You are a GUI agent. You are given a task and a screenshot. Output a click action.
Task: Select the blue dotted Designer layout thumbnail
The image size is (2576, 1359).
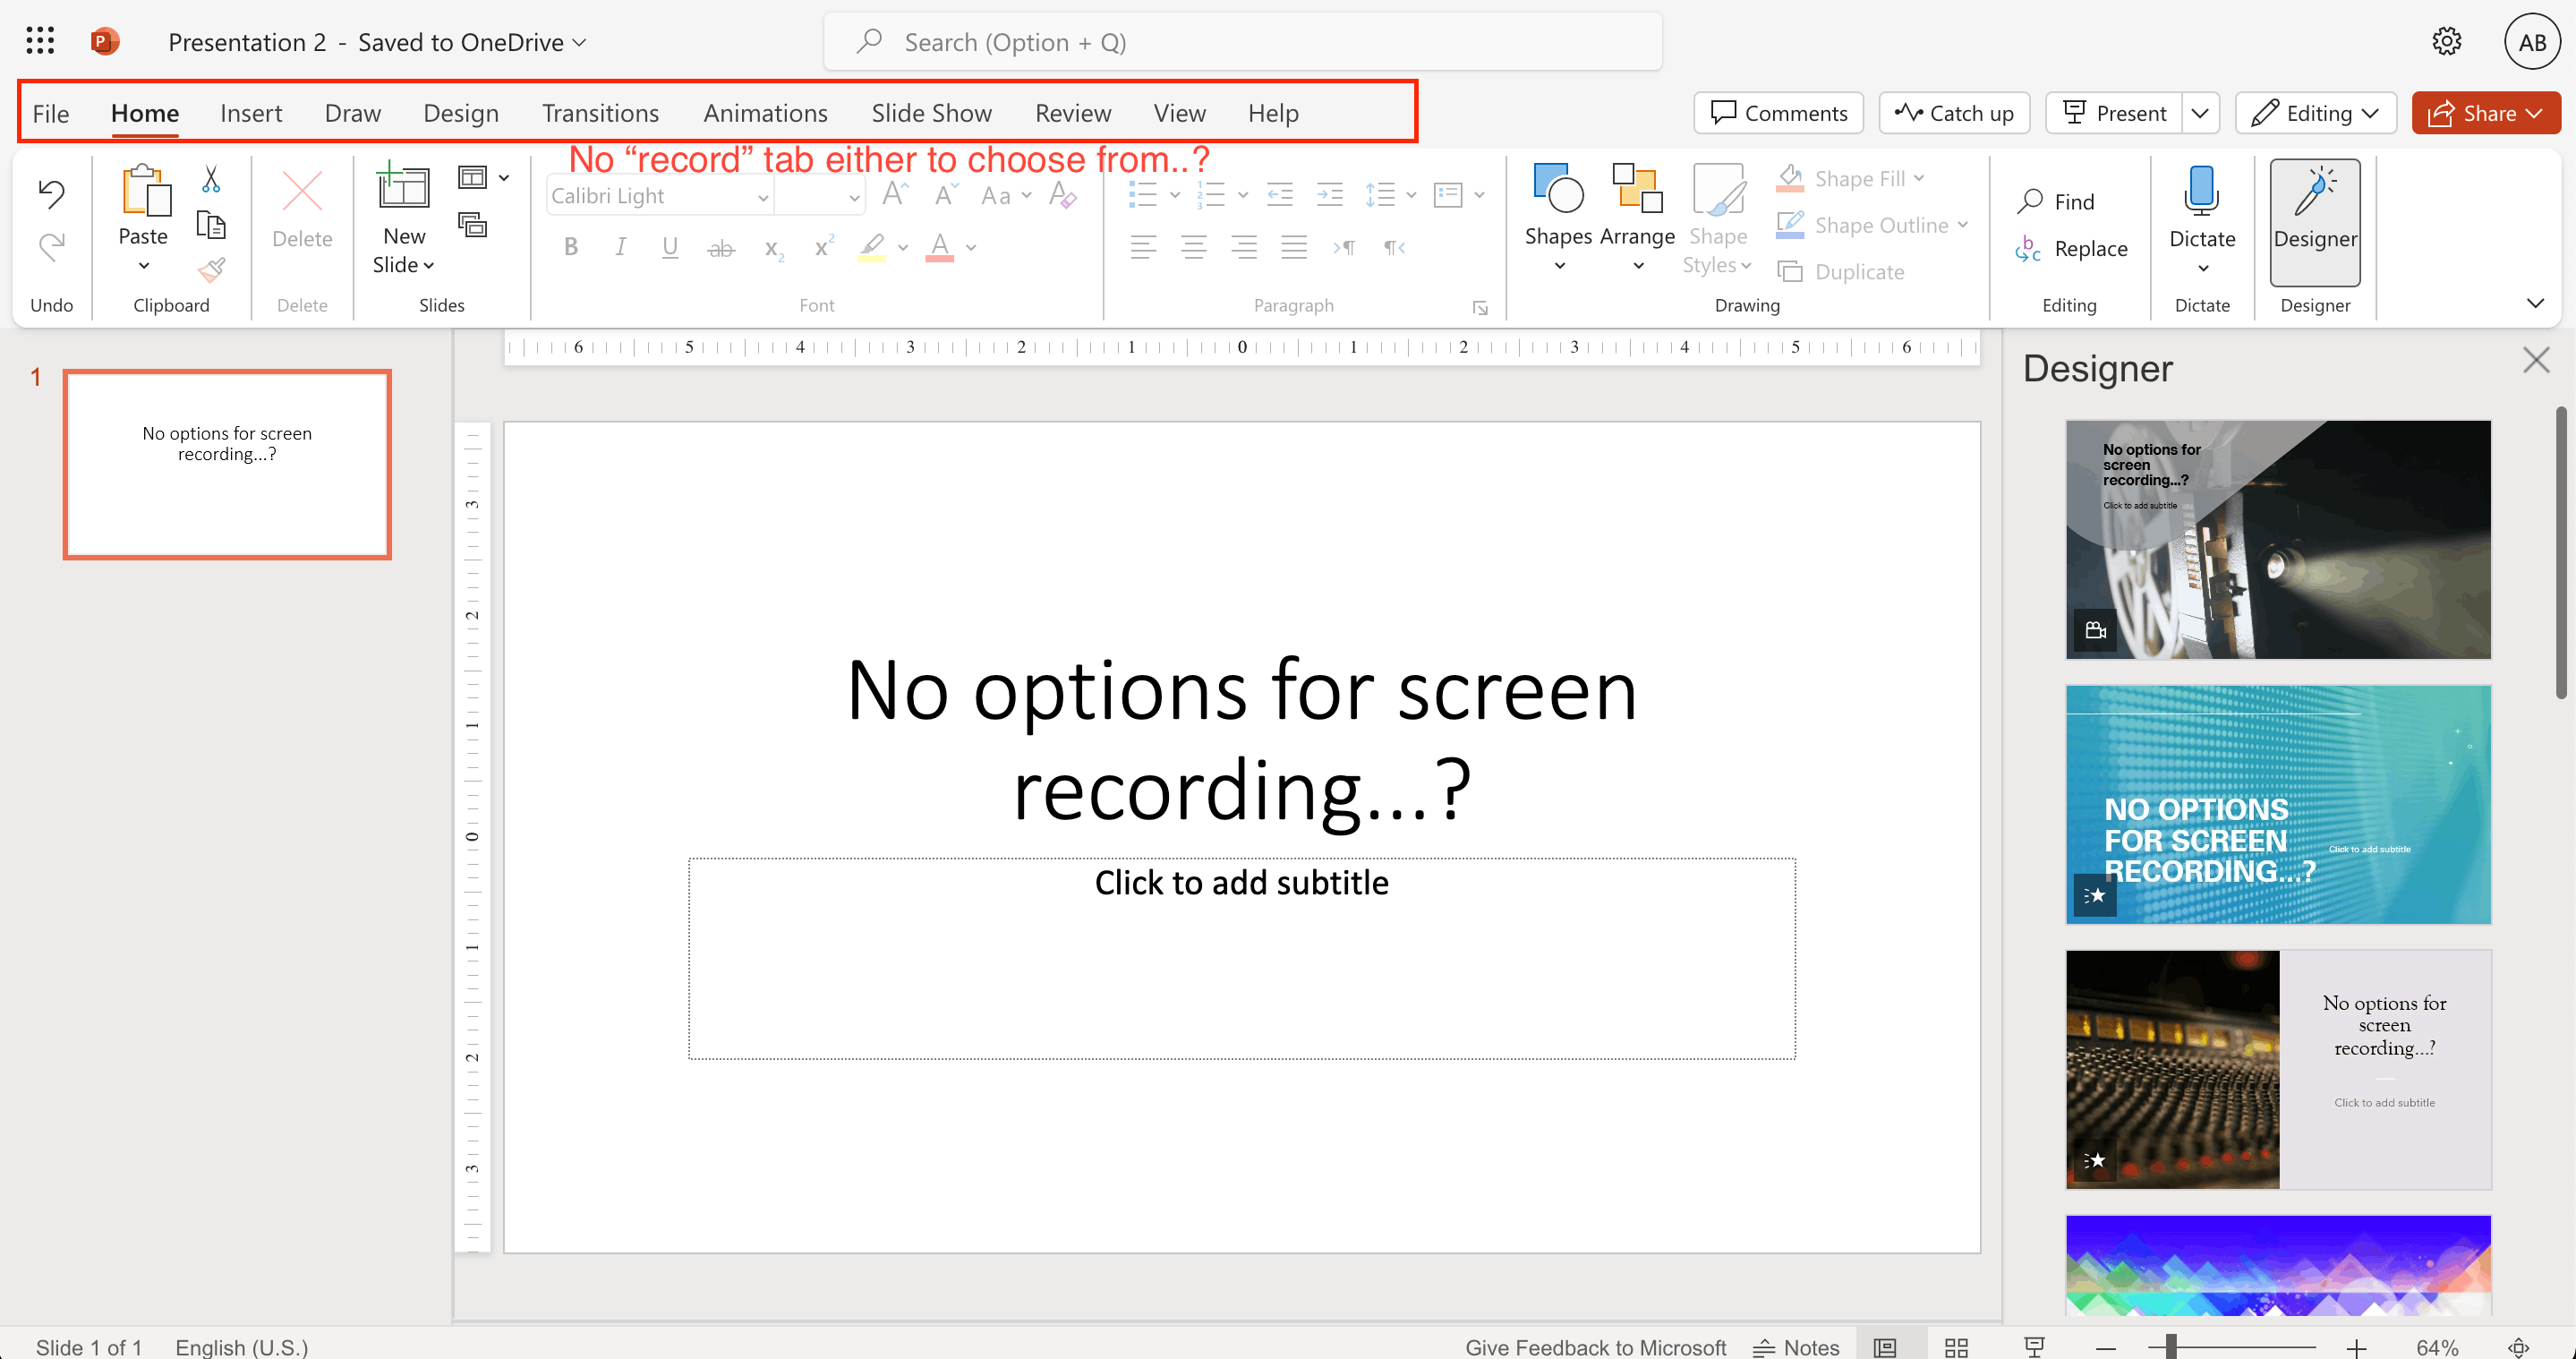(2277, 804)
